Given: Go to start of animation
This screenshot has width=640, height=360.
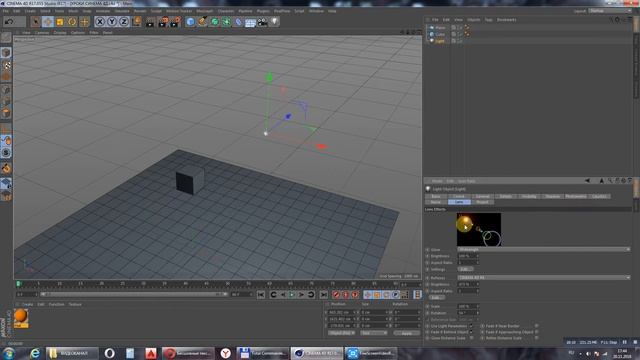Looking at the screenshot, I should tap(261, 295).
